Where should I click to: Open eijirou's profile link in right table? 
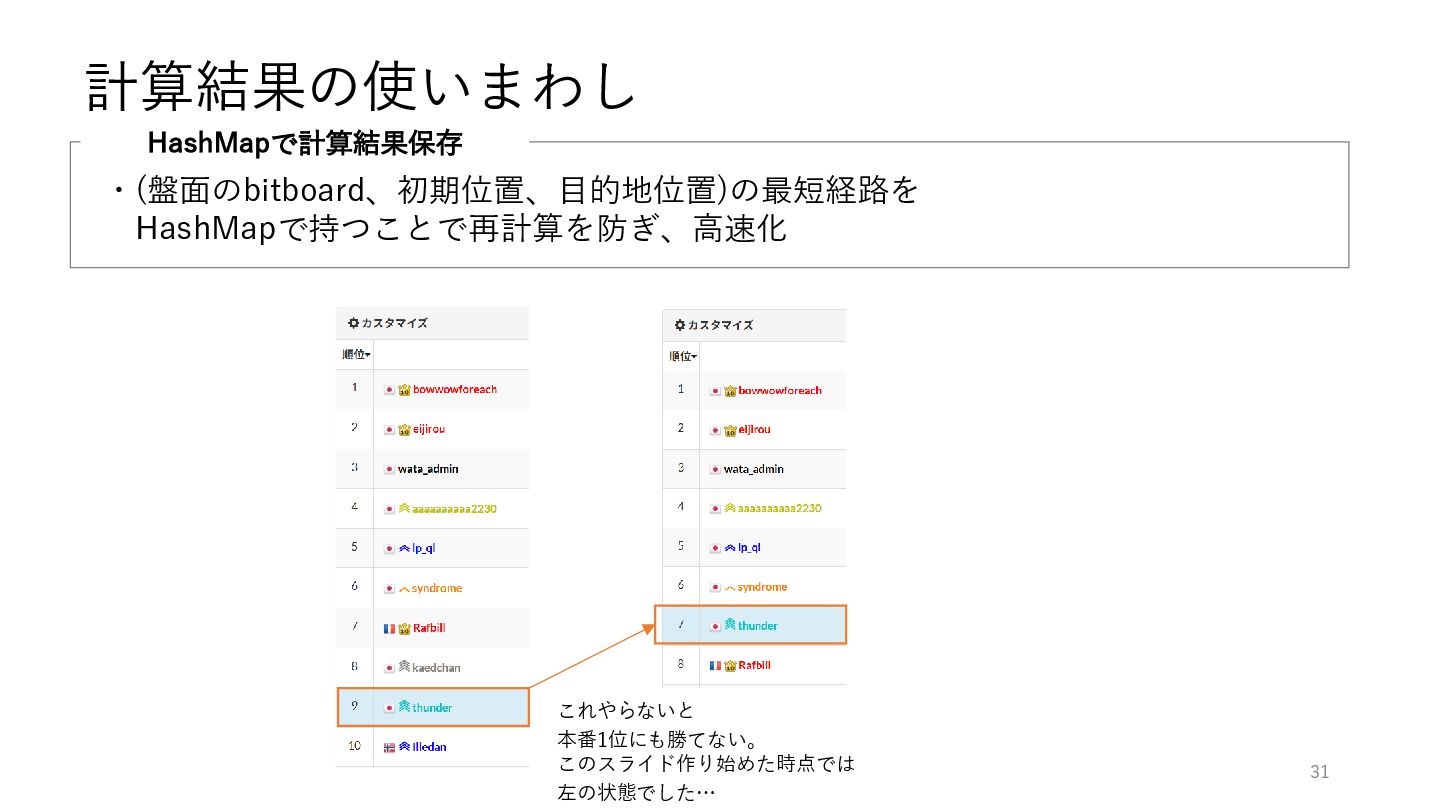coord(755,430)
